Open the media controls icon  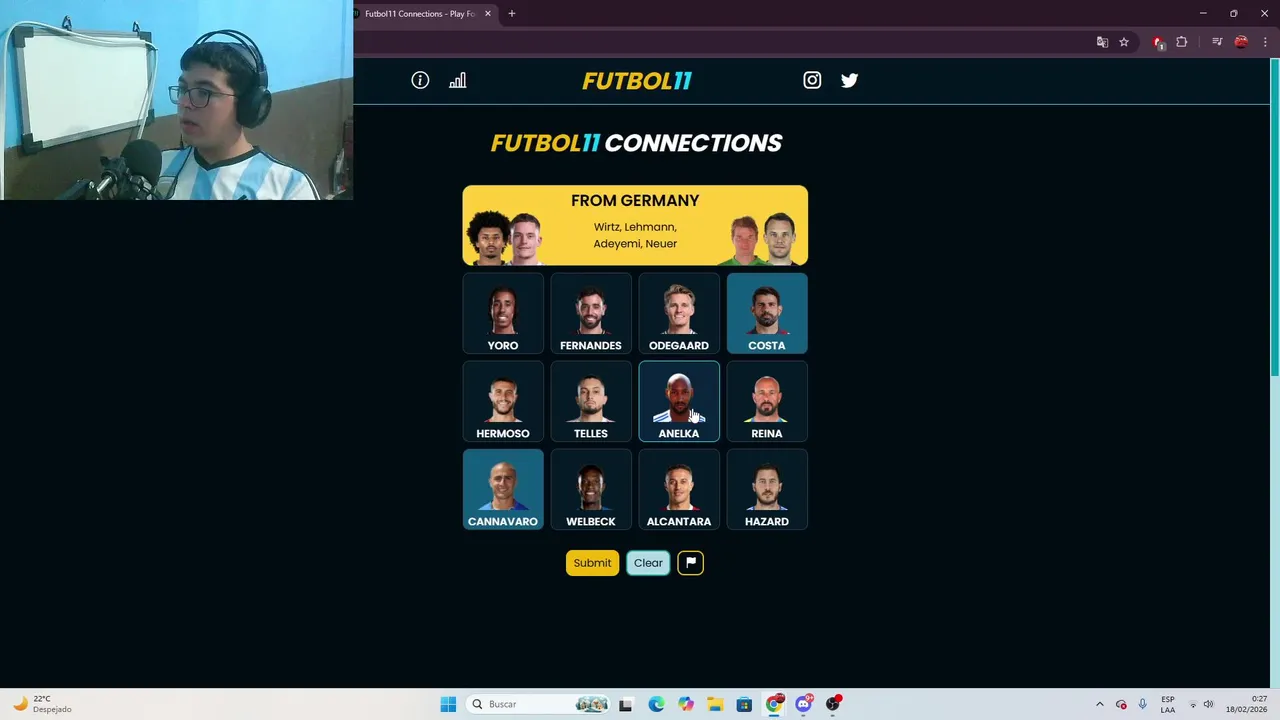click(x=1217, y=42)
